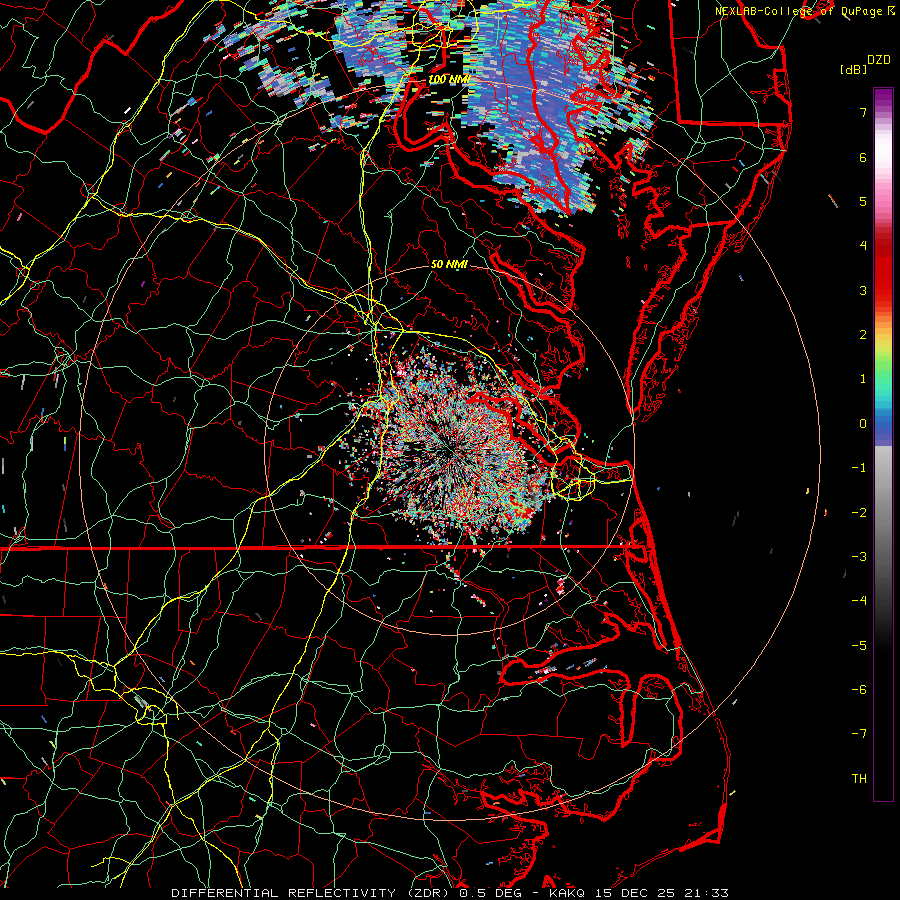This screenshot has height=900, width=900.
Task: Click the 1 value on color scale
Action: pos(863,379)
